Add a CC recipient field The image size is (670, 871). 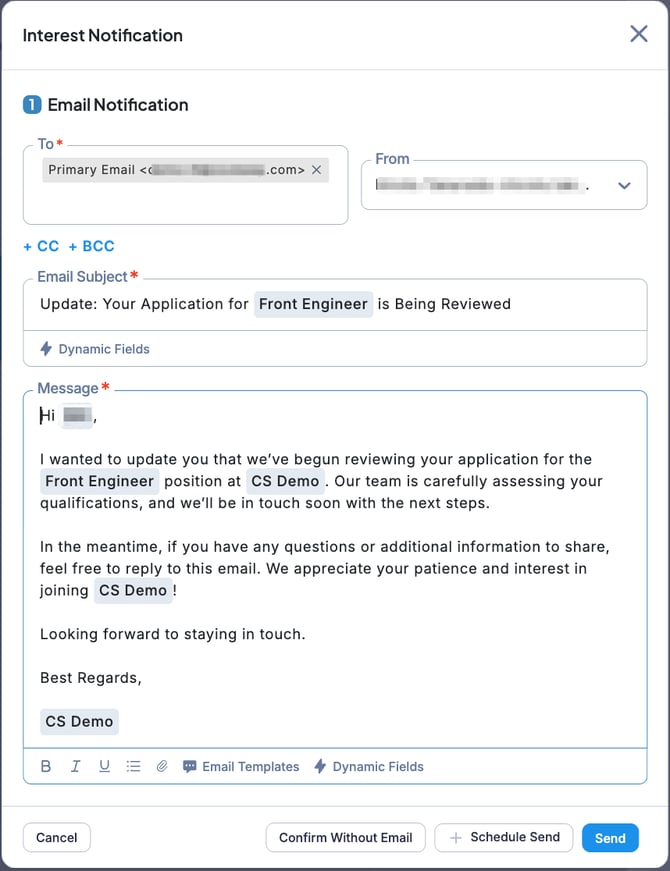click(x=40, y=246)
